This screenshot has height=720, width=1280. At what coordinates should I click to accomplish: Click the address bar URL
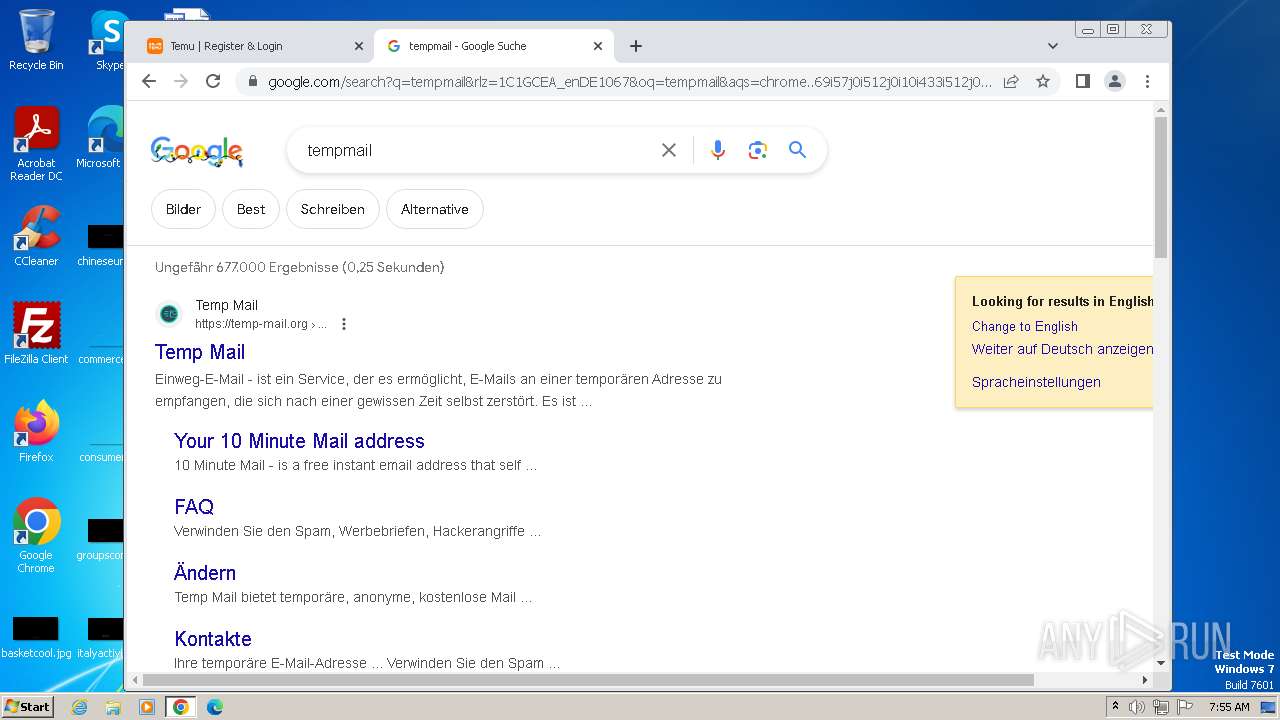click(630, 82)
